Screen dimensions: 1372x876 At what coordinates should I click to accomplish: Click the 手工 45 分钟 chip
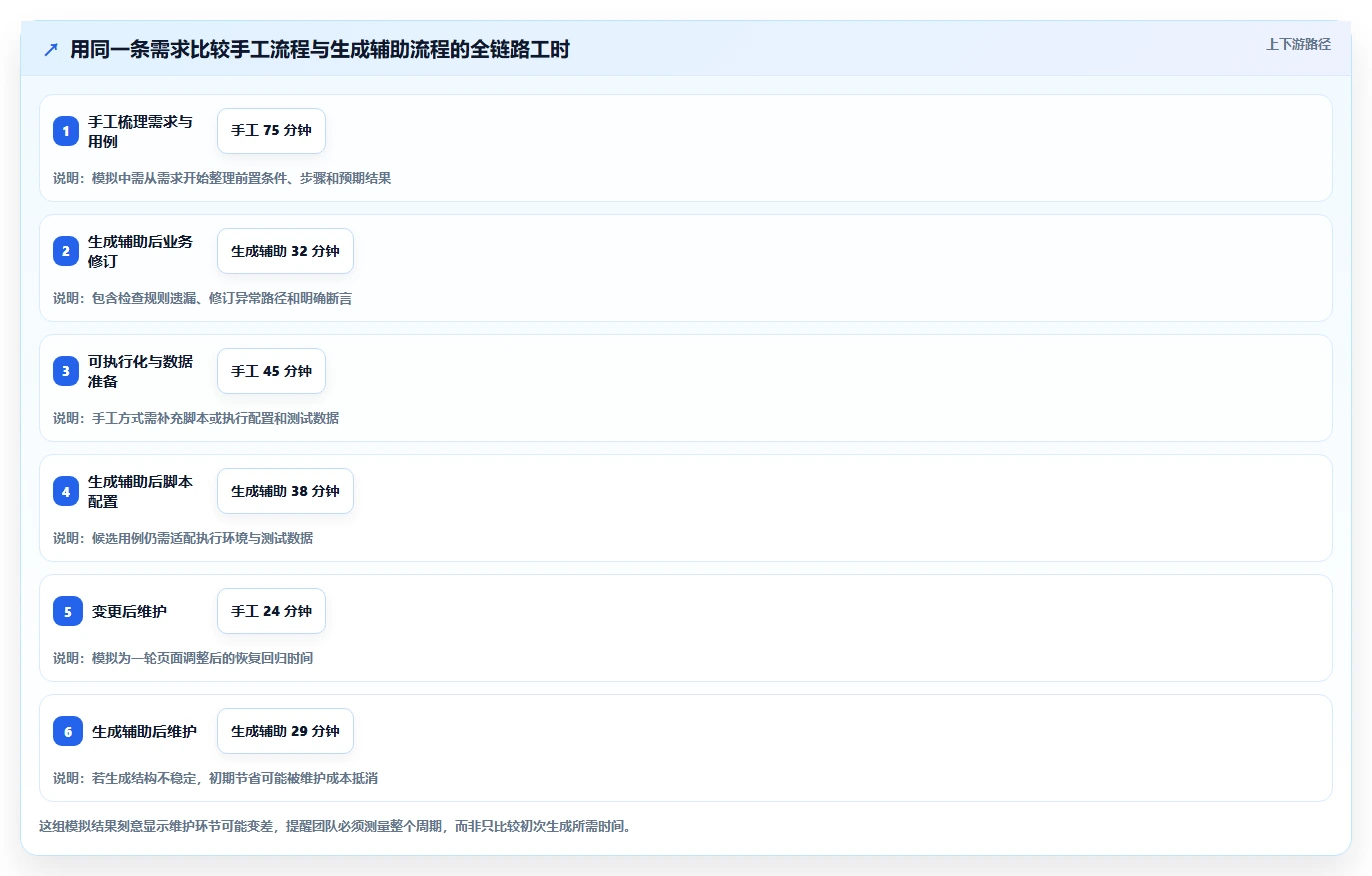click(271, 371)
